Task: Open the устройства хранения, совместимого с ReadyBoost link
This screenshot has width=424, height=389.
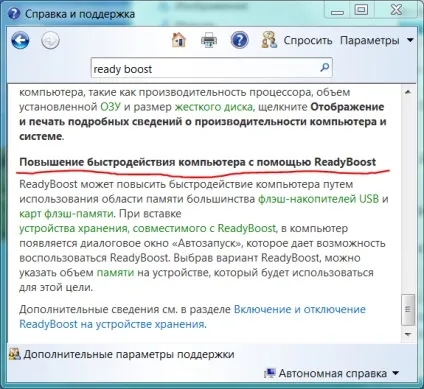Action: [x=148, y=228]
